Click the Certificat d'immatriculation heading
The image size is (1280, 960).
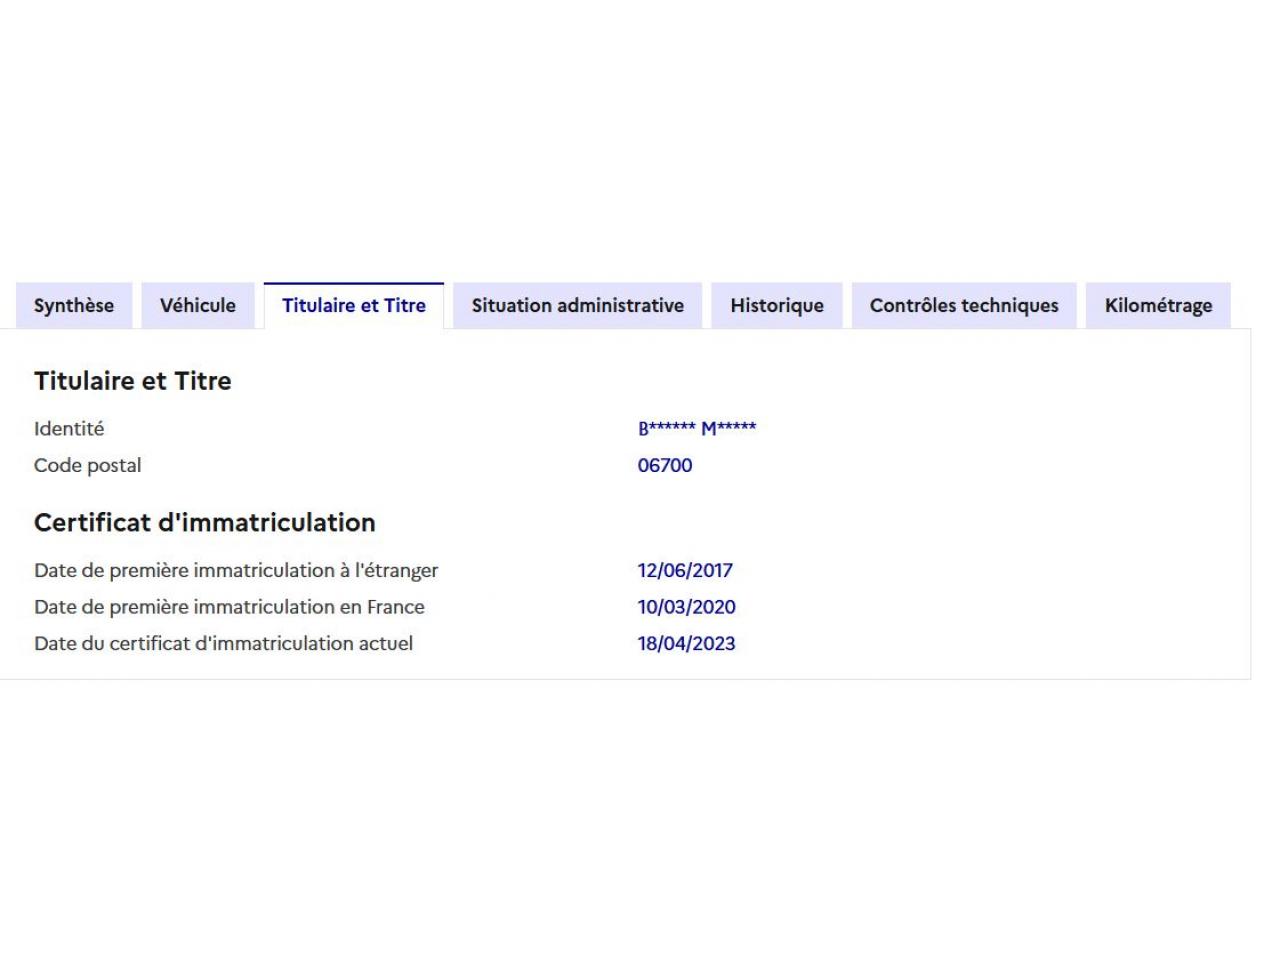[205, 523]
